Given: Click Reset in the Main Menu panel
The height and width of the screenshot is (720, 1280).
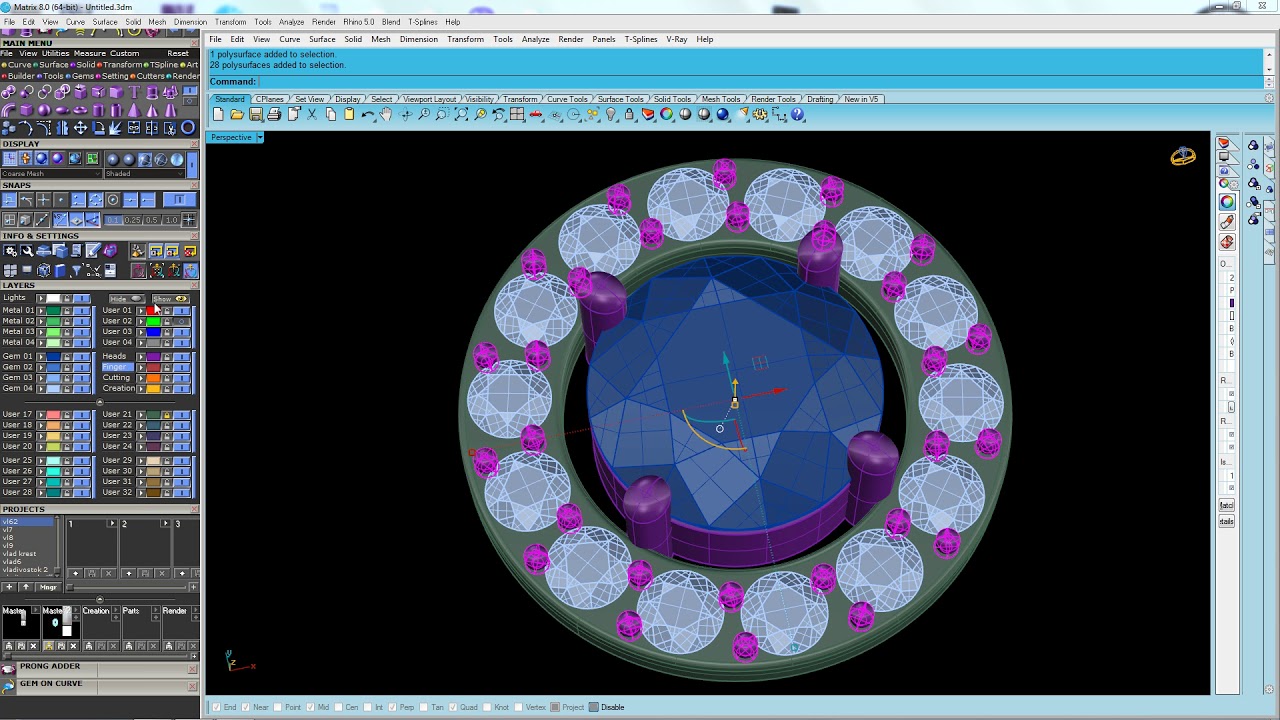Looking at the screenshot, I should tap(178, 53).
